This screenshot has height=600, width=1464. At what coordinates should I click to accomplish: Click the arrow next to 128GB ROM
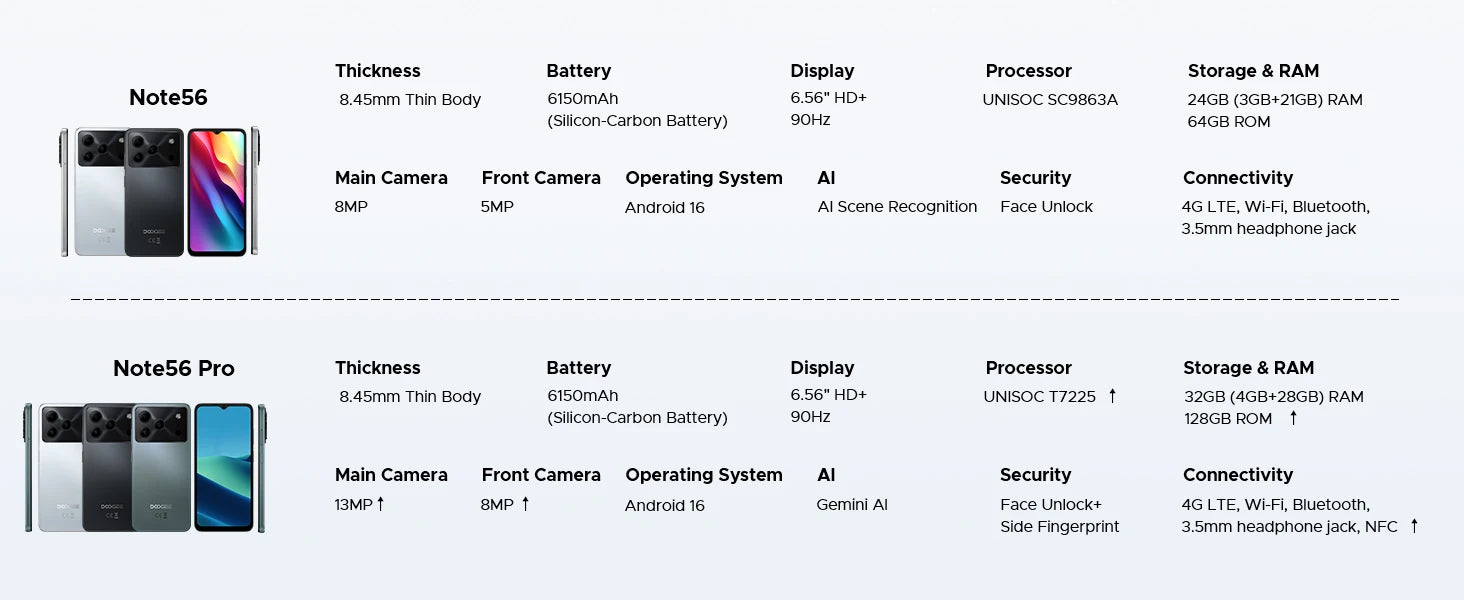tap(1293, 418)
